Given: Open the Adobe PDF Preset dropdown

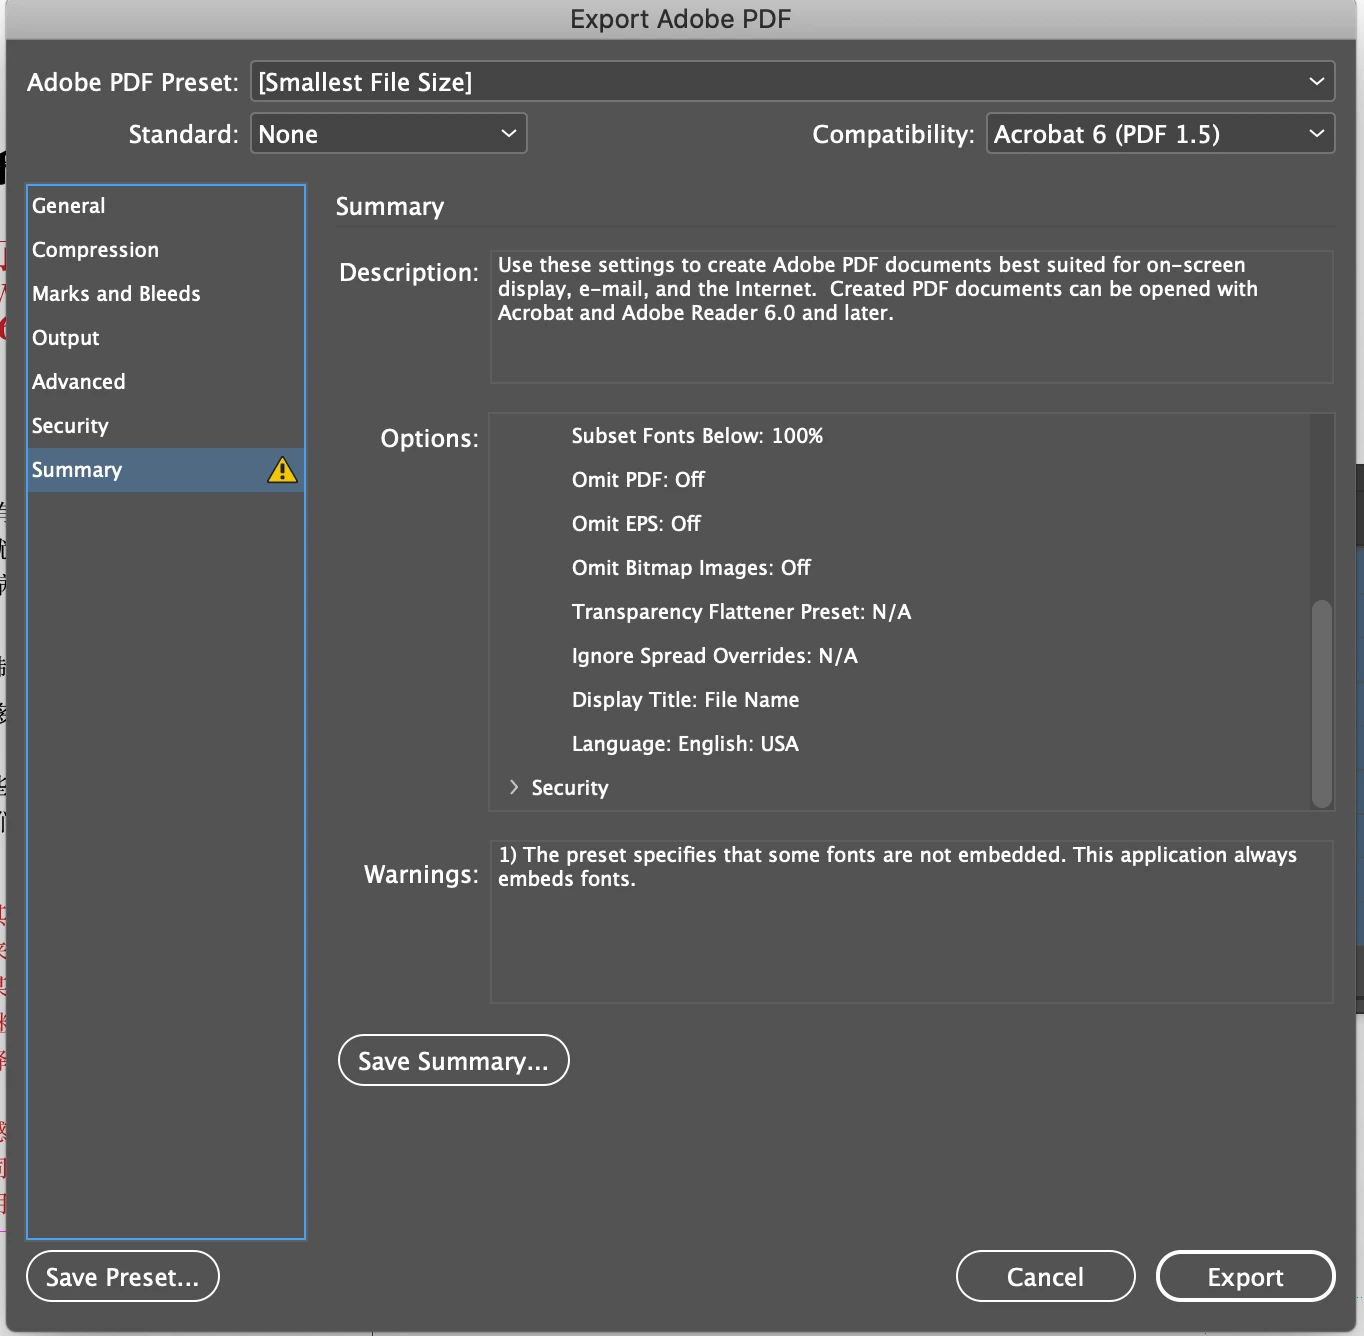Looking at the screenshot, I should [792, 81].
